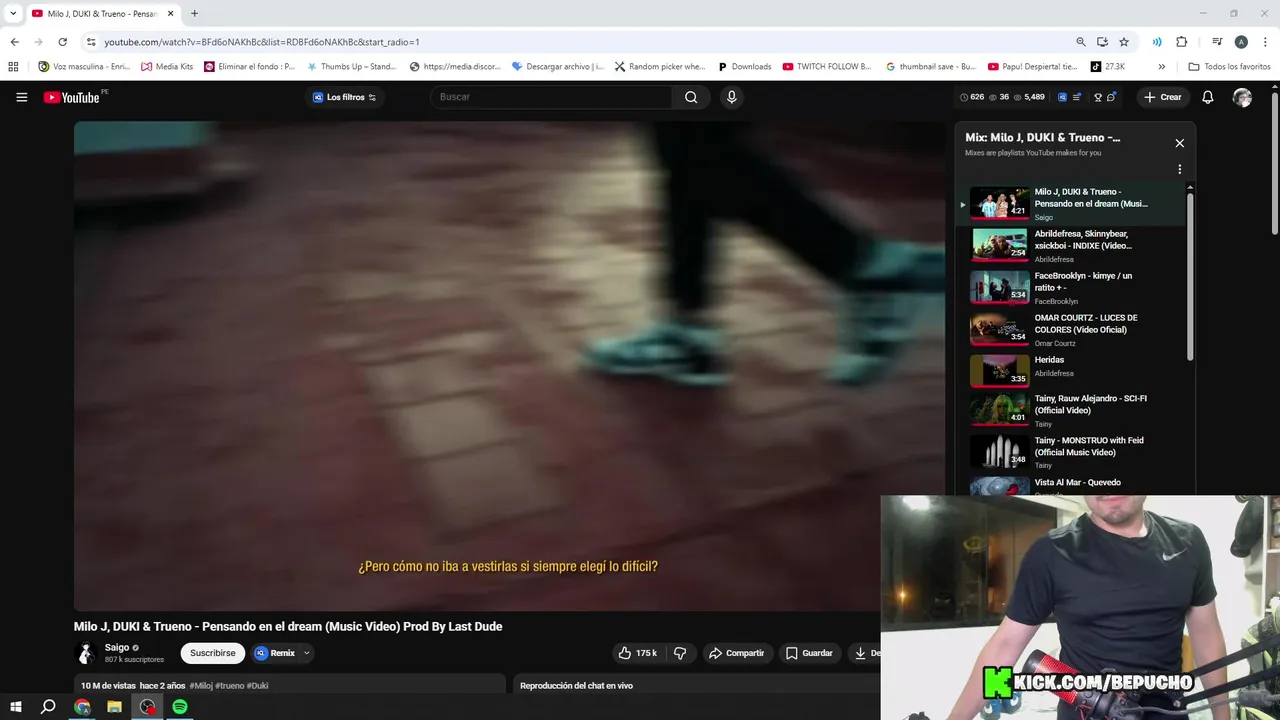The image size is (1280, 720).
Task: Open the Downloads bookmark
Action: pyautogui.click(x=744, y=67)
